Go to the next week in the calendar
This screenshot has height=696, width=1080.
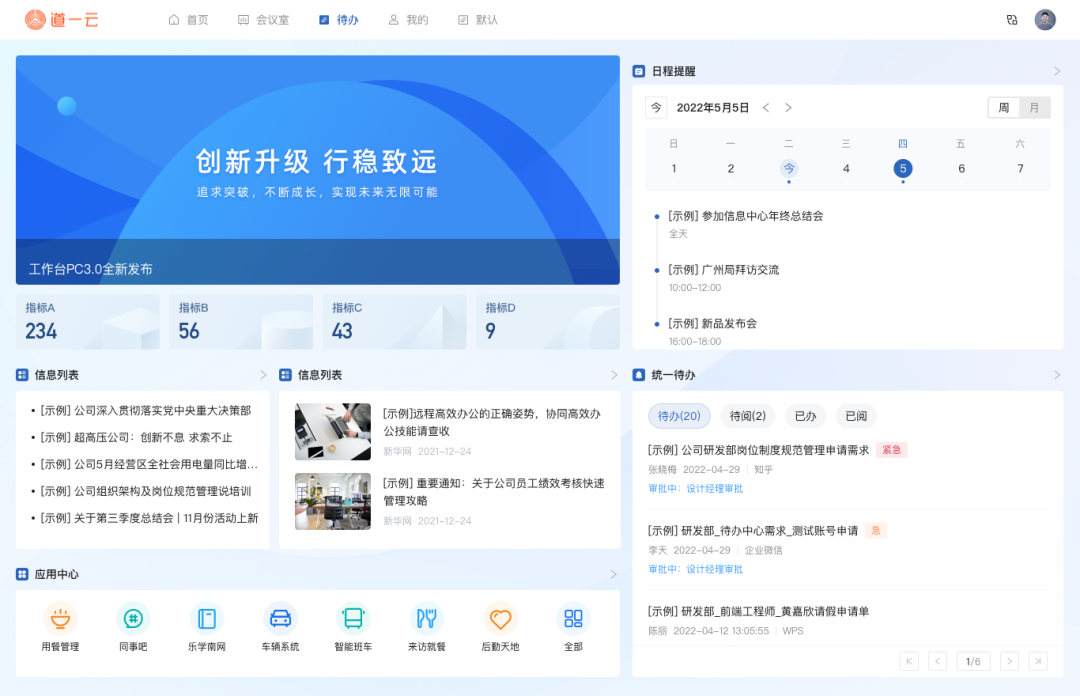tap(788, 108)
